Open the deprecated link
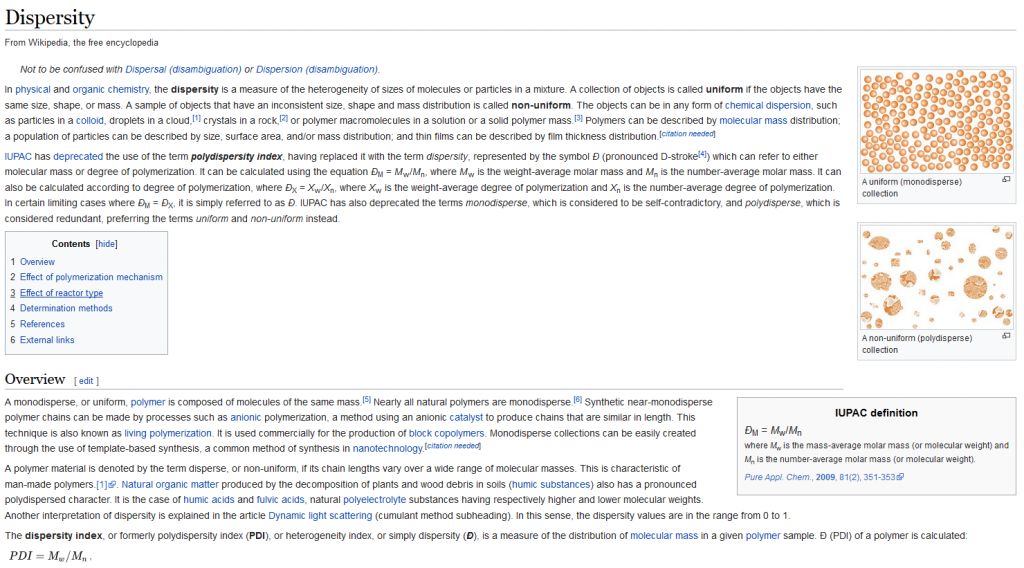The width and height of the screenshot is (1024, 568). (x=78, y=157)
